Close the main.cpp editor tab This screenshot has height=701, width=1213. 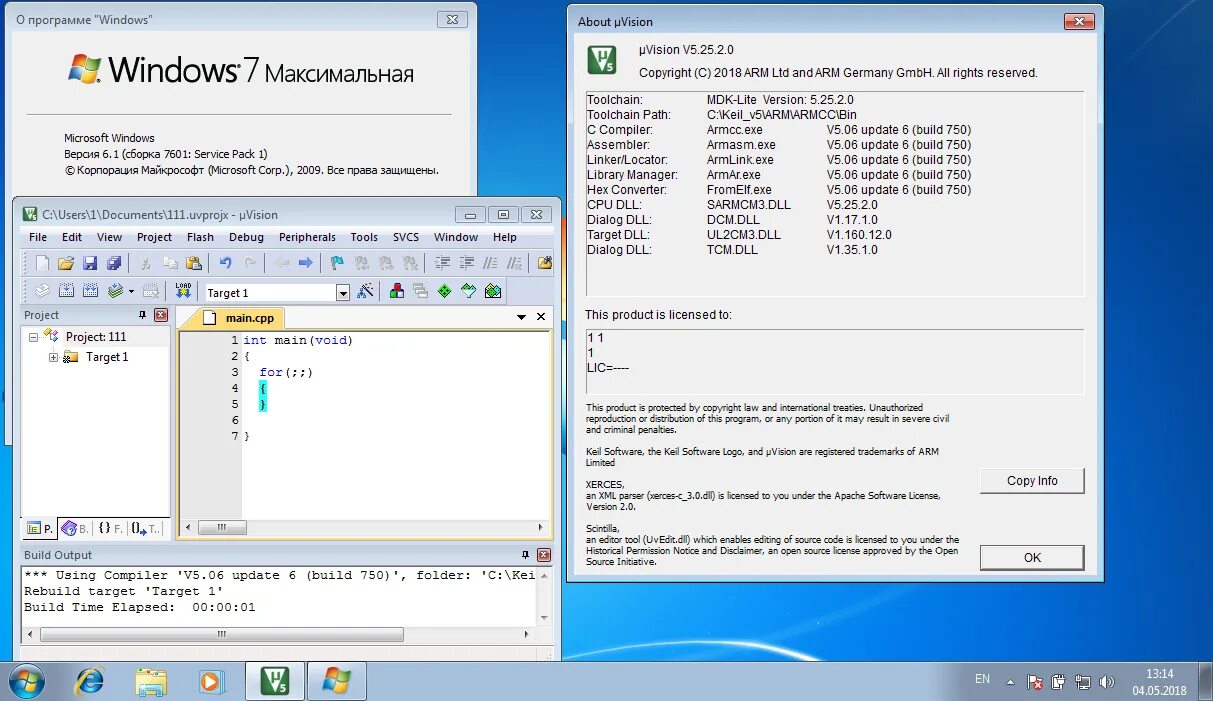click(x=541, y=317)
